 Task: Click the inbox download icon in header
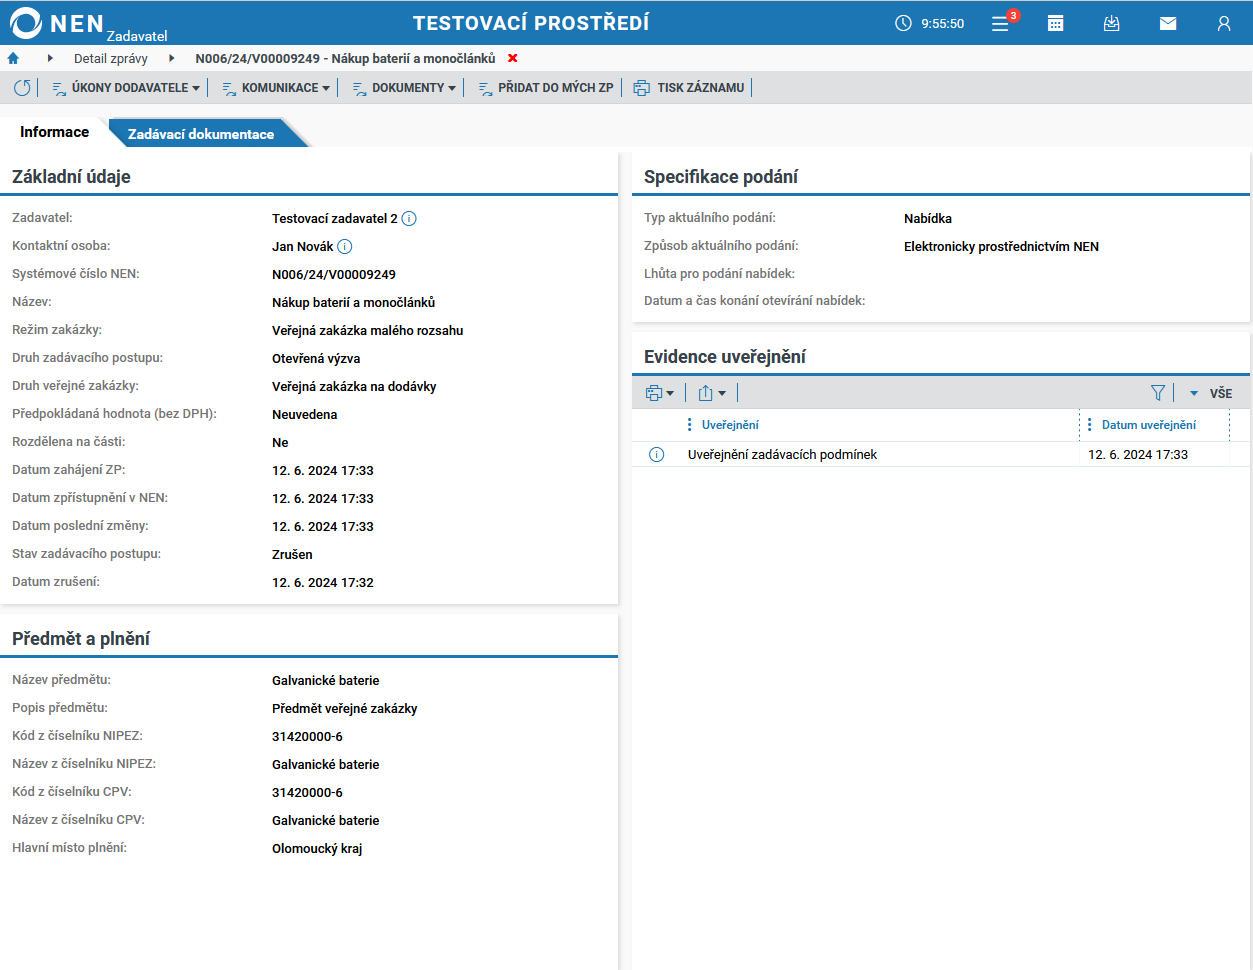(x=1111, y=23)
